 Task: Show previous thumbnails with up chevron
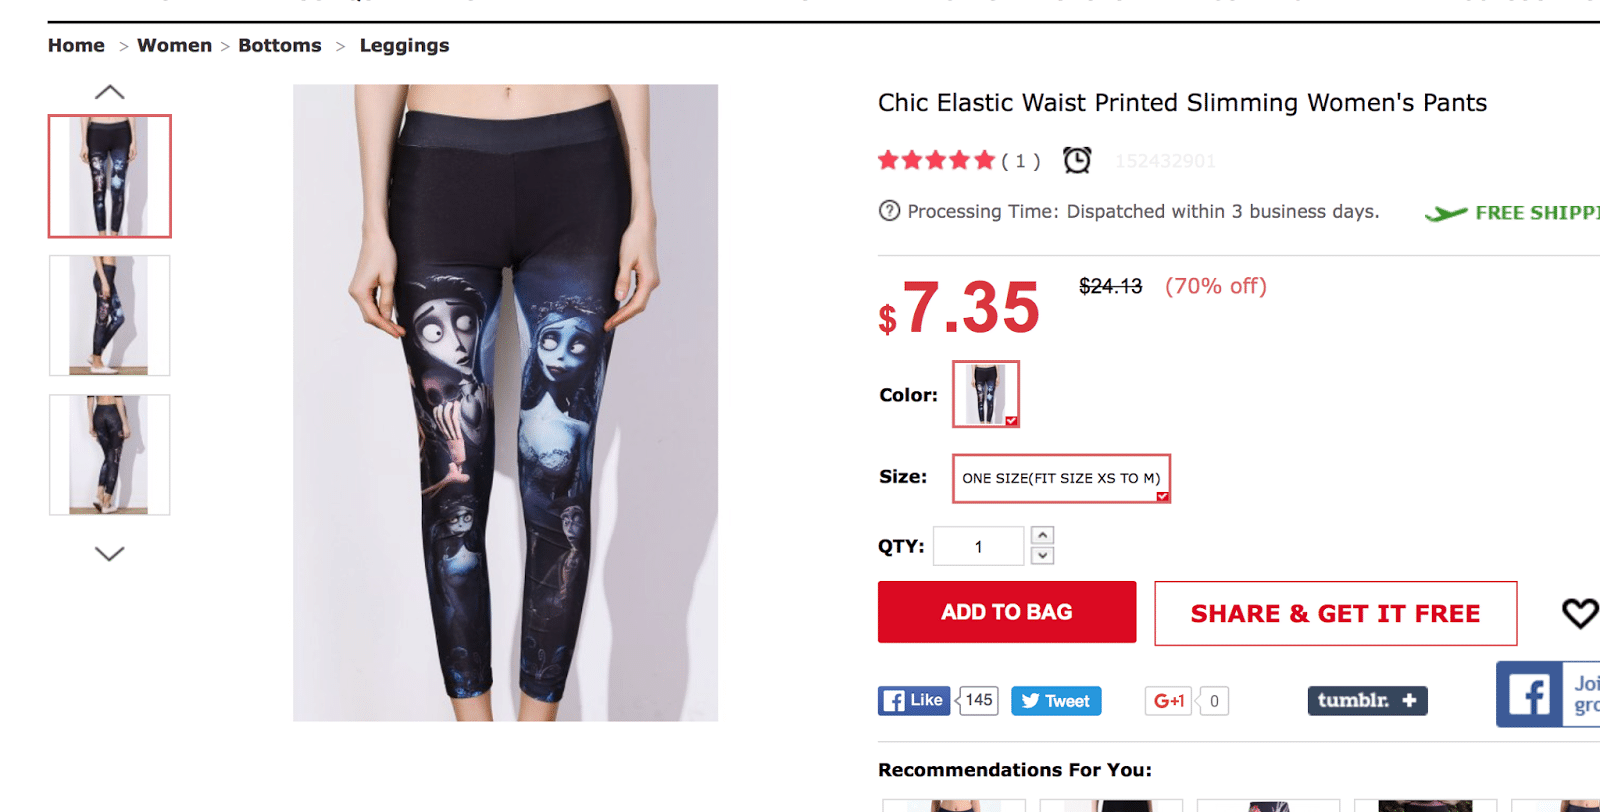pyautogui.click(x=109, y=92)
